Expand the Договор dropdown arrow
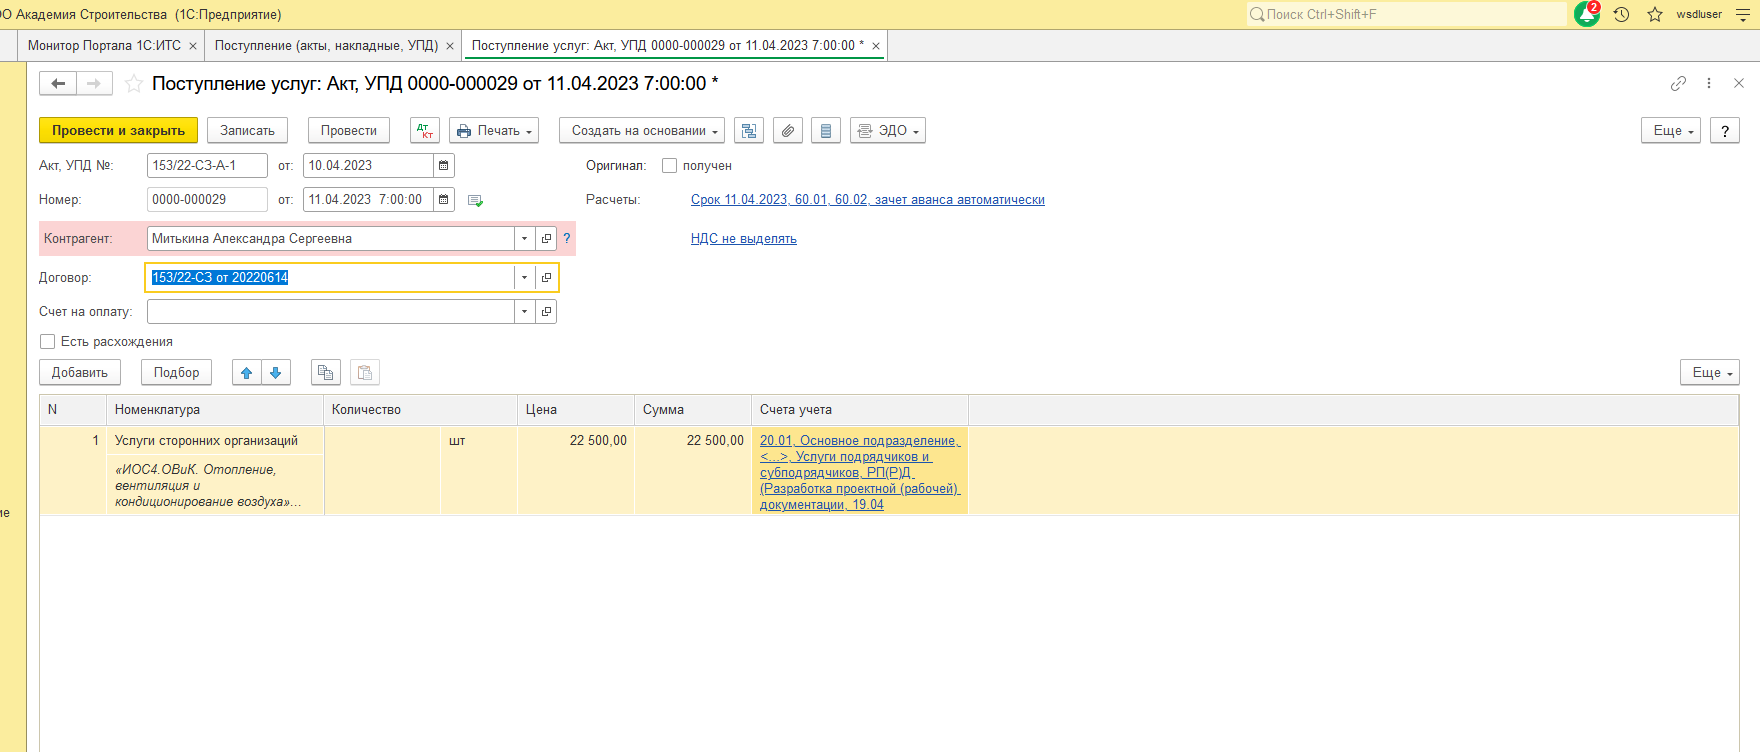Screen dimensions: 1760x752 coord(524,278)
